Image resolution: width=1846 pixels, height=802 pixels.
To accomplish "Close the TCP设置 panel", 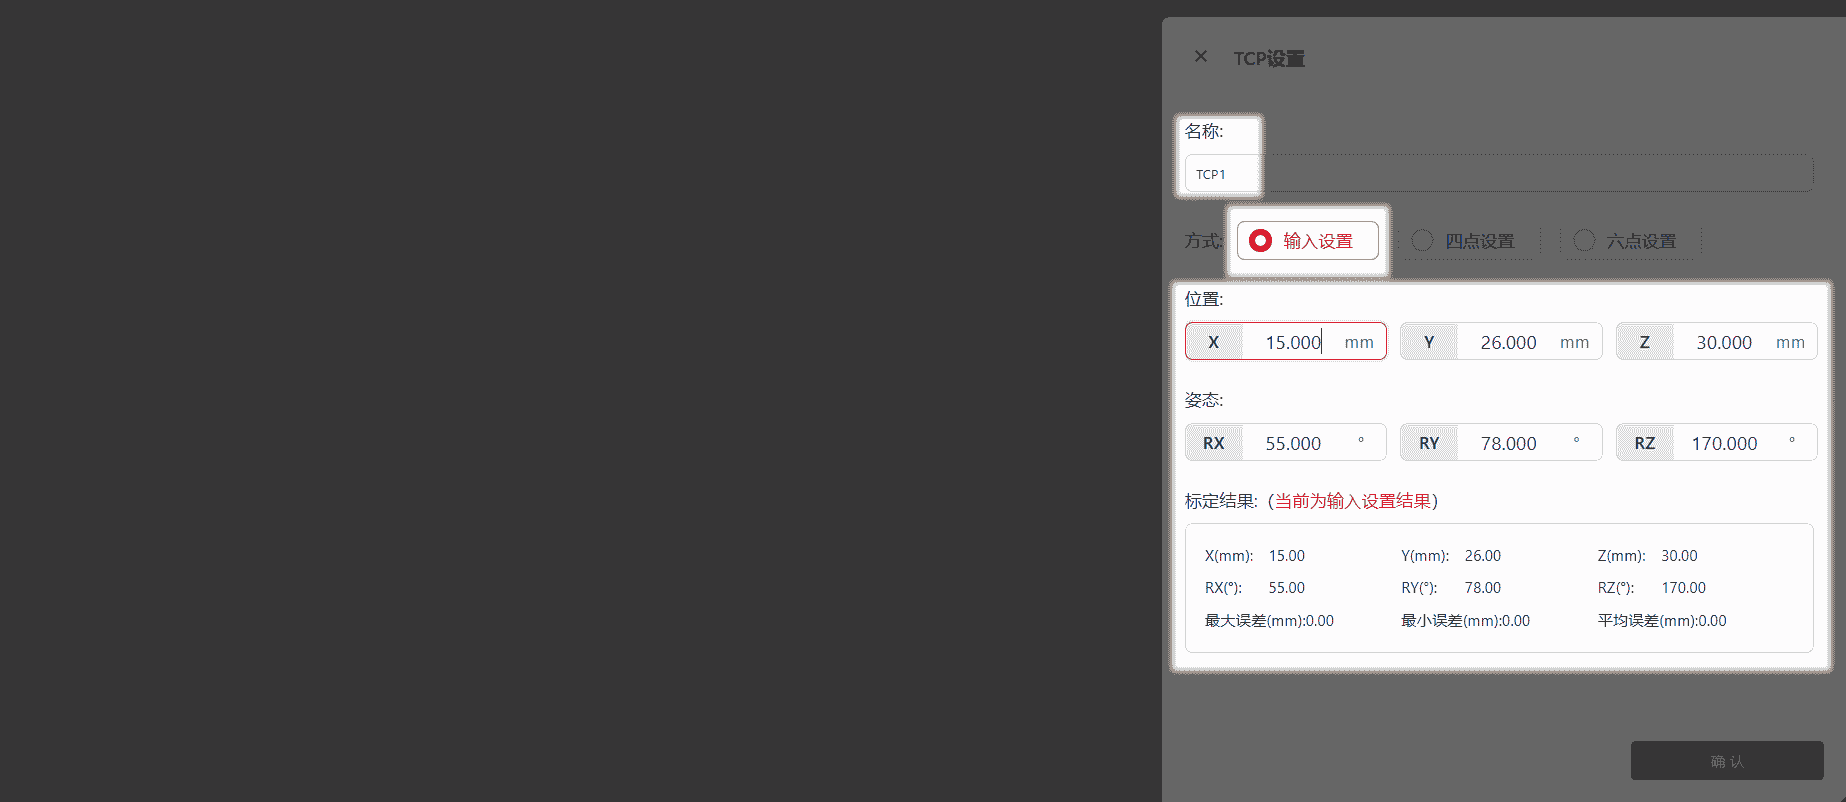I will coord(1201,57).
